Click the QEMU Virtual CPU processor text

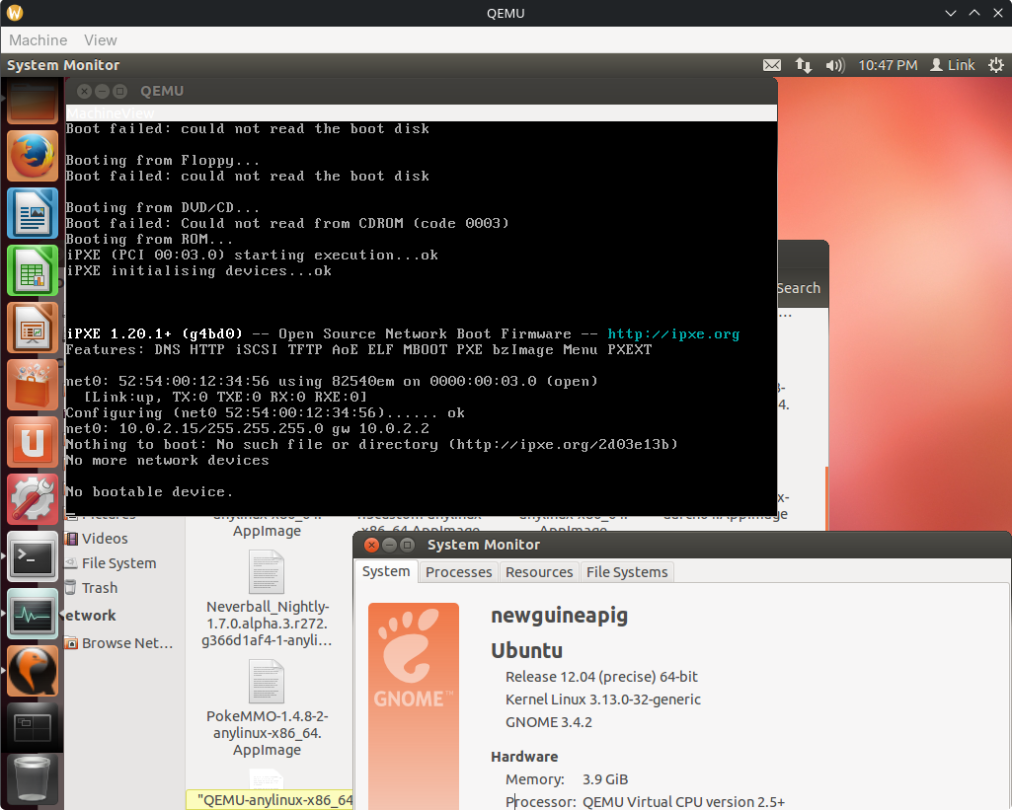tap(683, 802)
